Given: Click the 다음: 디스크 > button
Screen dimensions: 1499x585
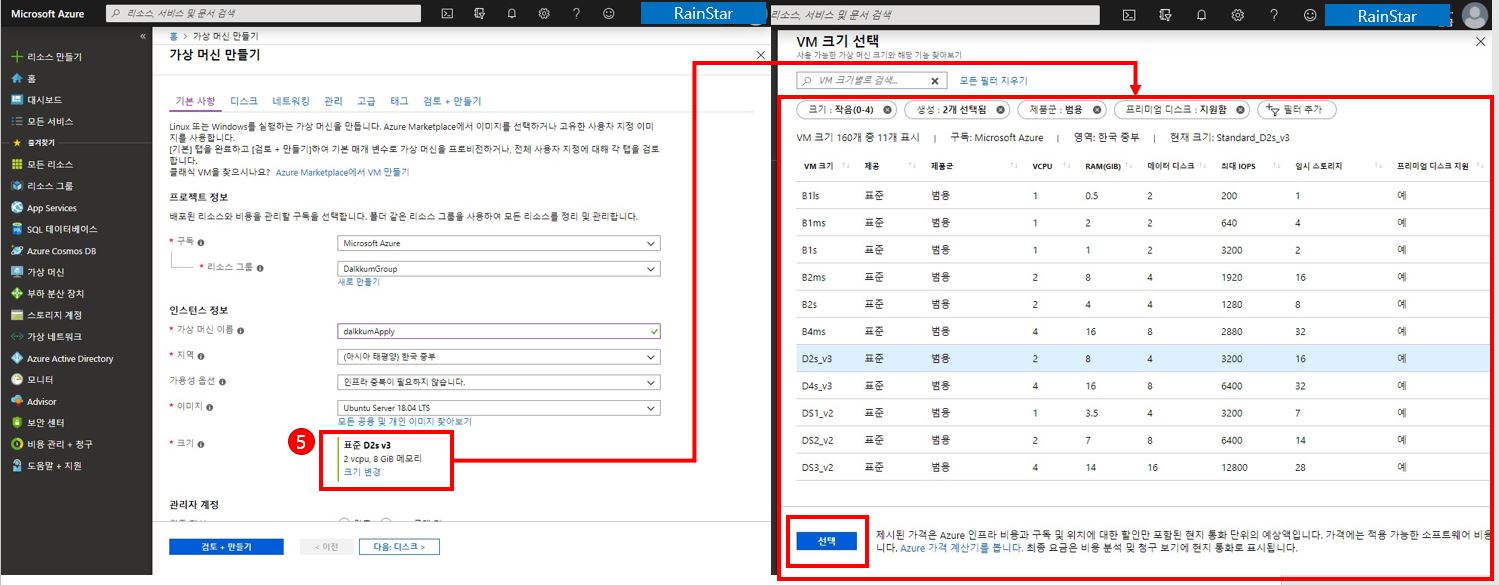Looking at the screenshot, I should coord(399,547).
